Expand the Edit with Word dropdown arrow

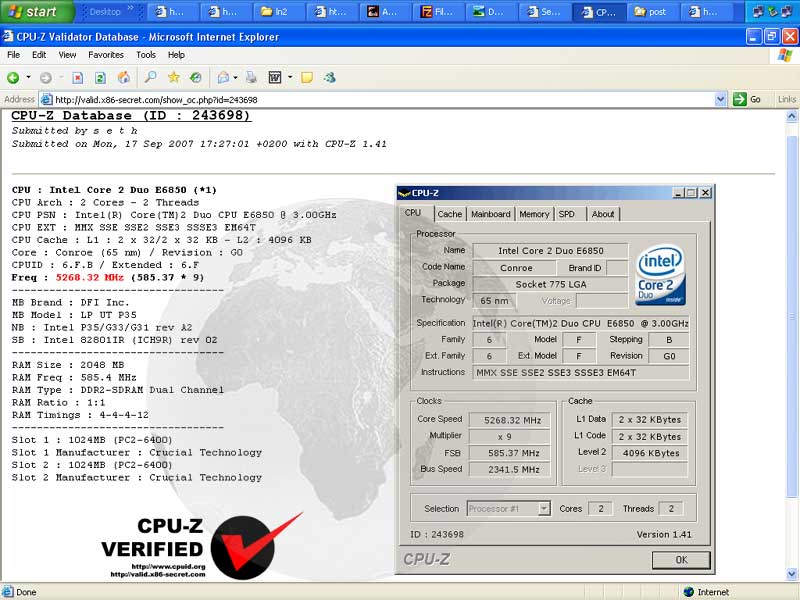(x=290, y=78)
